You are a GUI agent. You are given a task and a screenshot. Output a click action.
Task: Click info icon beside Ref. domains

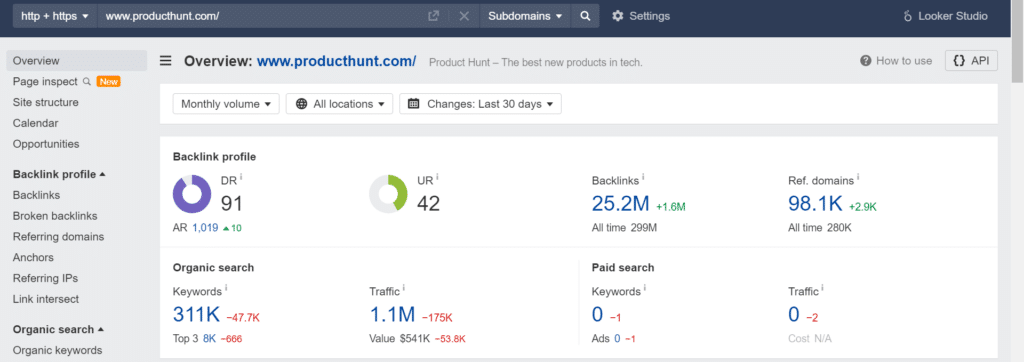click(x=858, y=176)
